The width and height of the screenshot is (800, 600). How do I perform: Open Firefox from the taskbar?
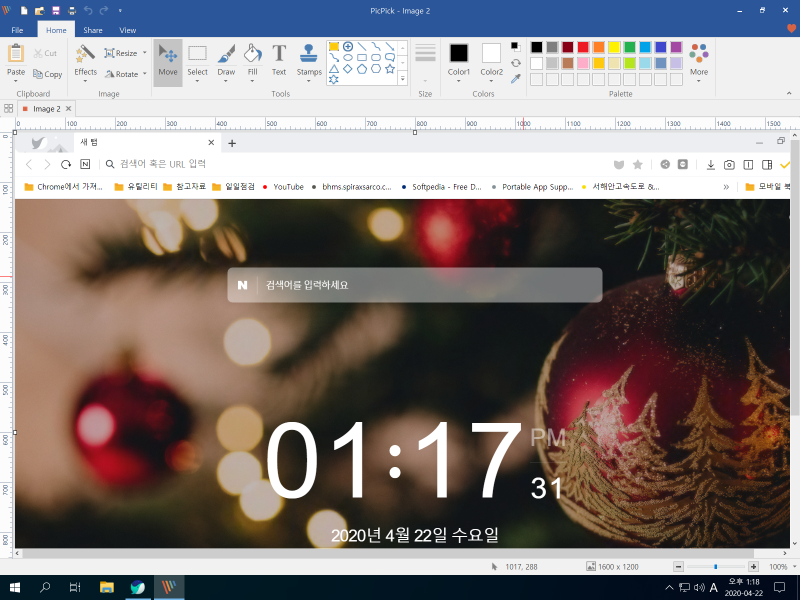[x=137, y=588]
